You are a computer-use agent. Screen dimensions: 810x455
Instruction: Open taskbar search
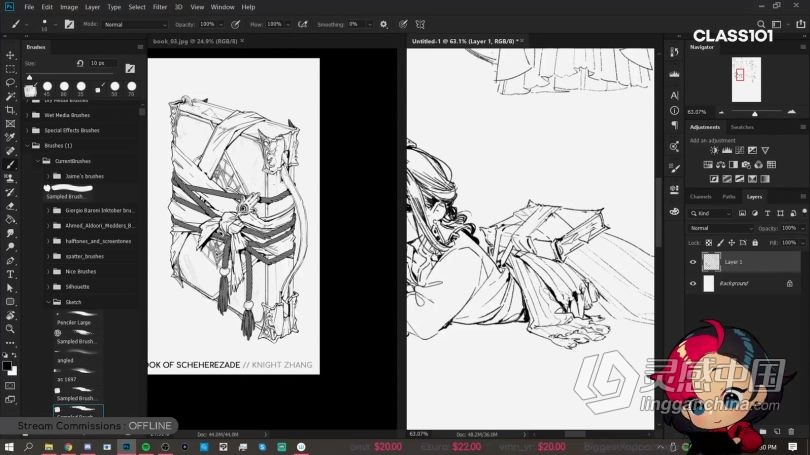click(28, 447)
